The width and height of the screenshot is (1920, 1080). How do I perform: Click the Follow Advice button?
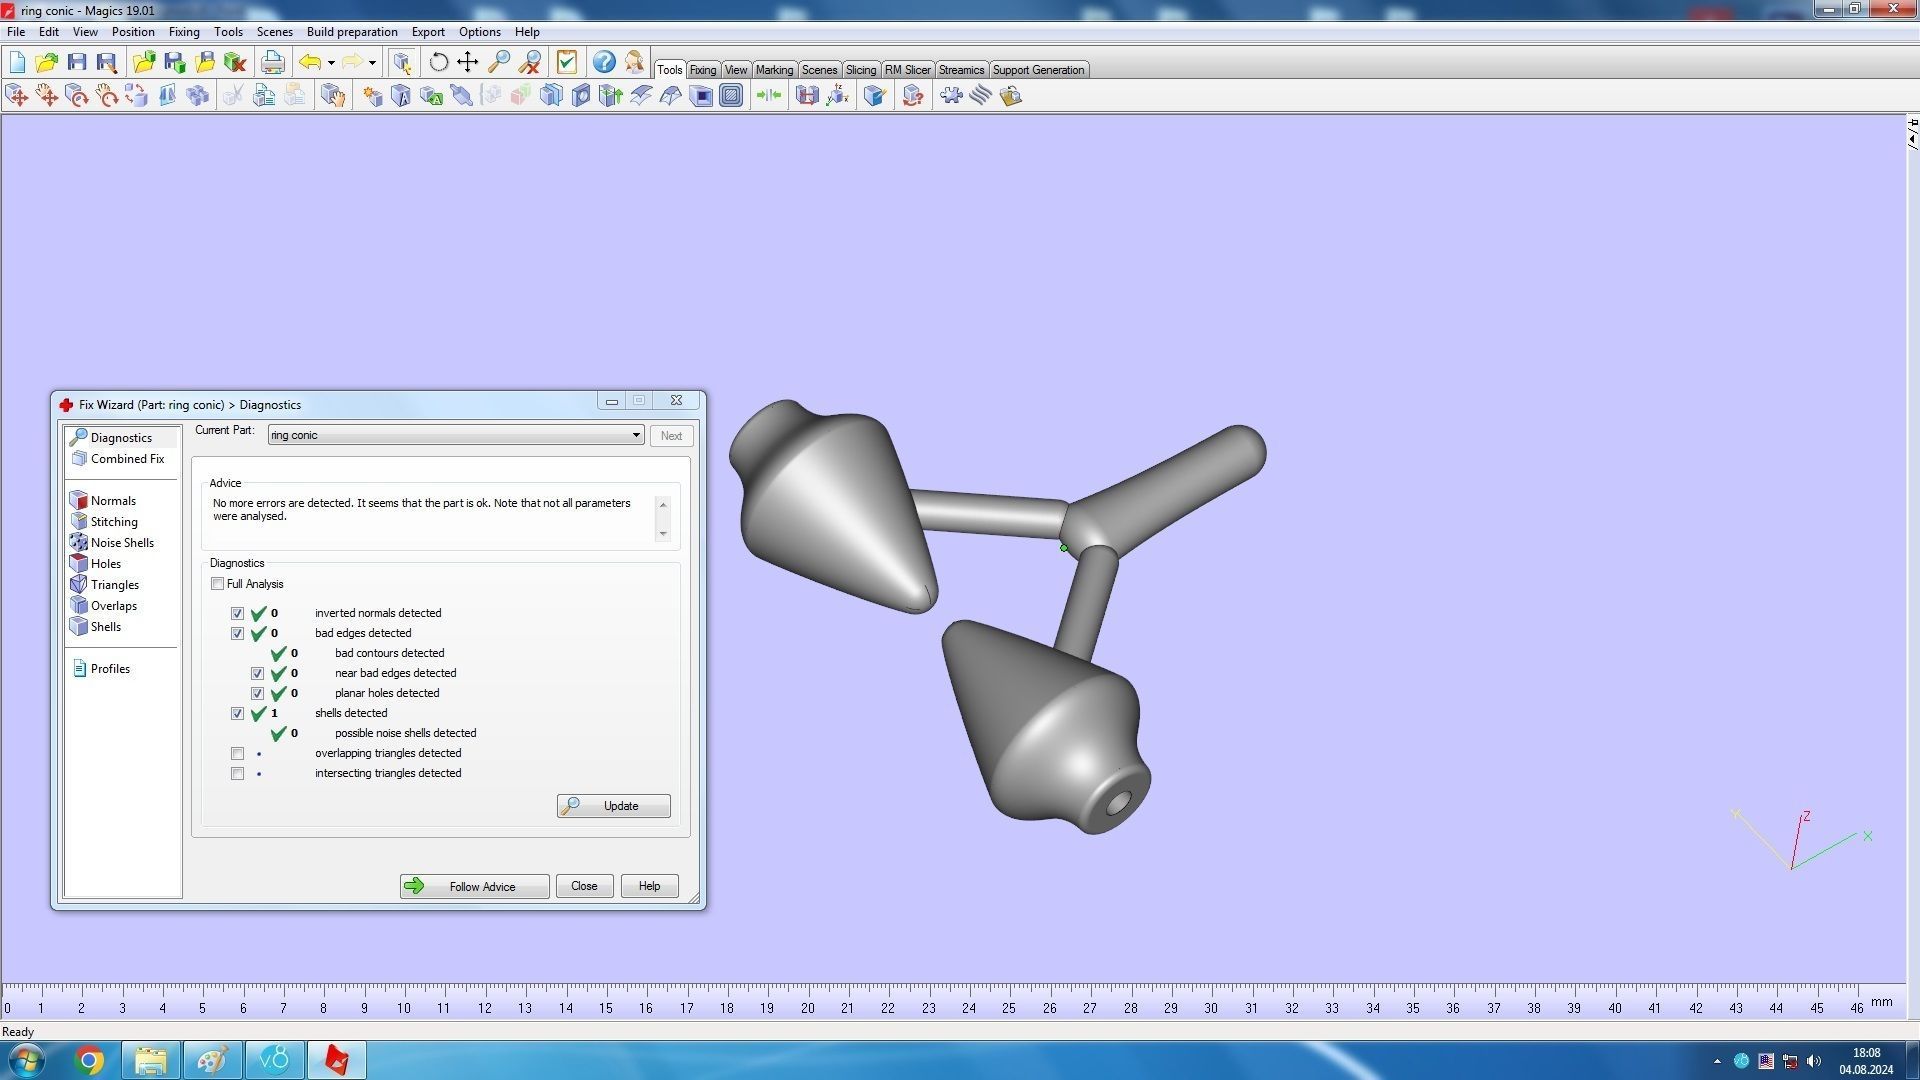[474, 886]
